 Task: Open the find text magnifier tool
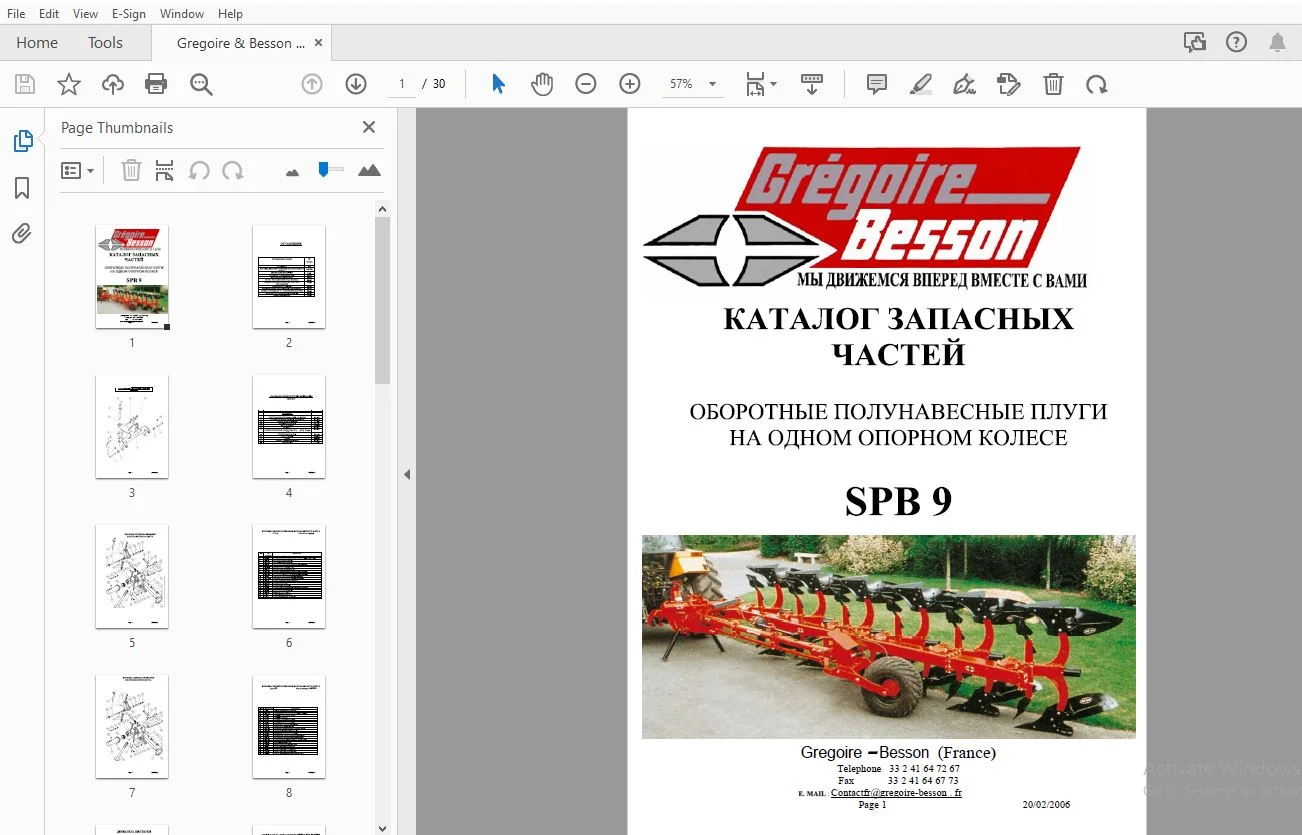tap(201, 84)
